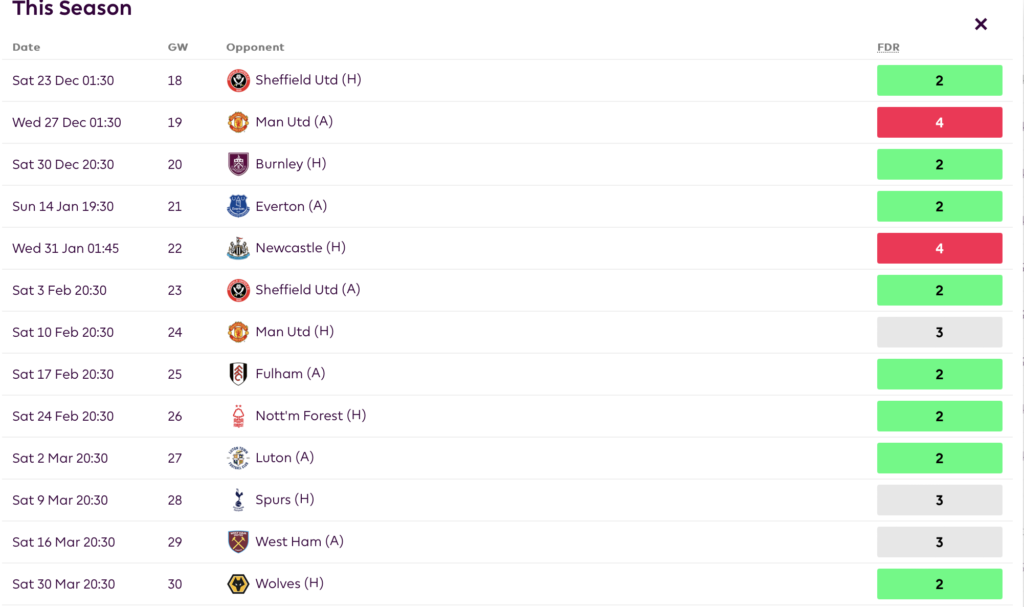Click the Everton club crest

point(238,206)
